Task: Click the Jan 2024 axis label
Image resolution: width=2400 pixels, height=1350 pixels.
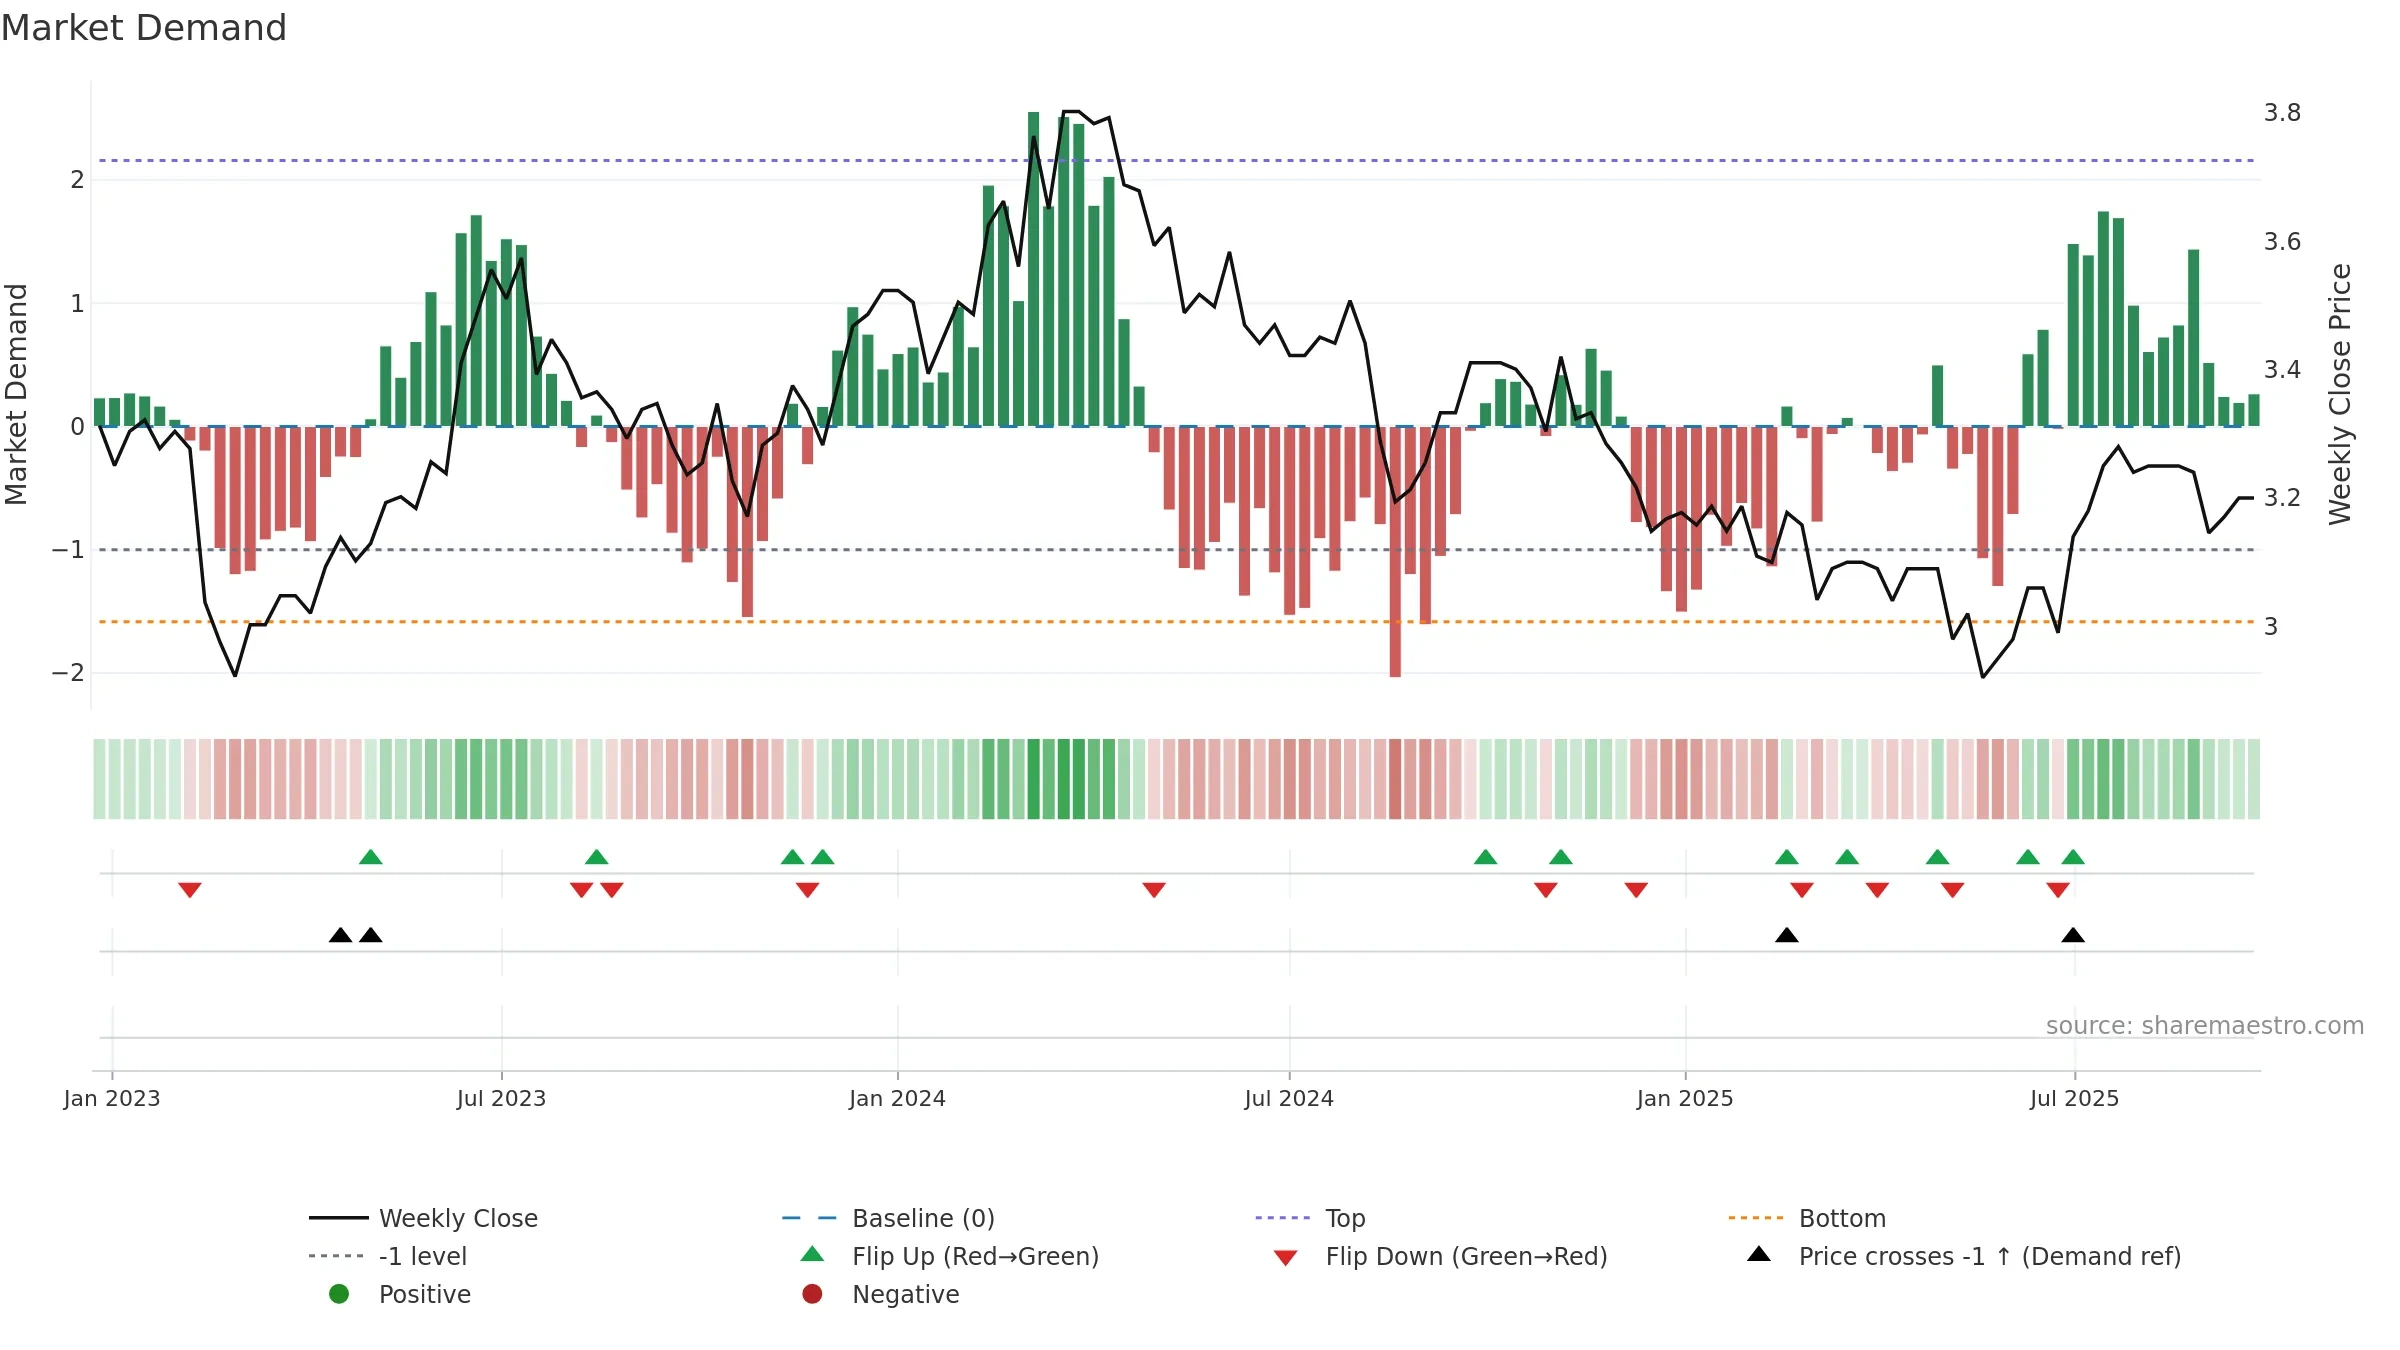Action: coord(898,1098)
